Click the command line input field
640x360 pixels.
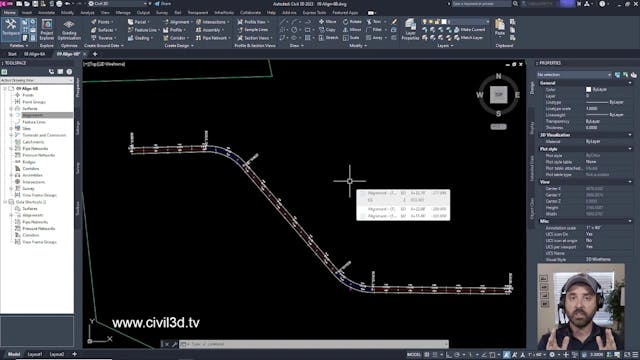[x=314, y=344]
